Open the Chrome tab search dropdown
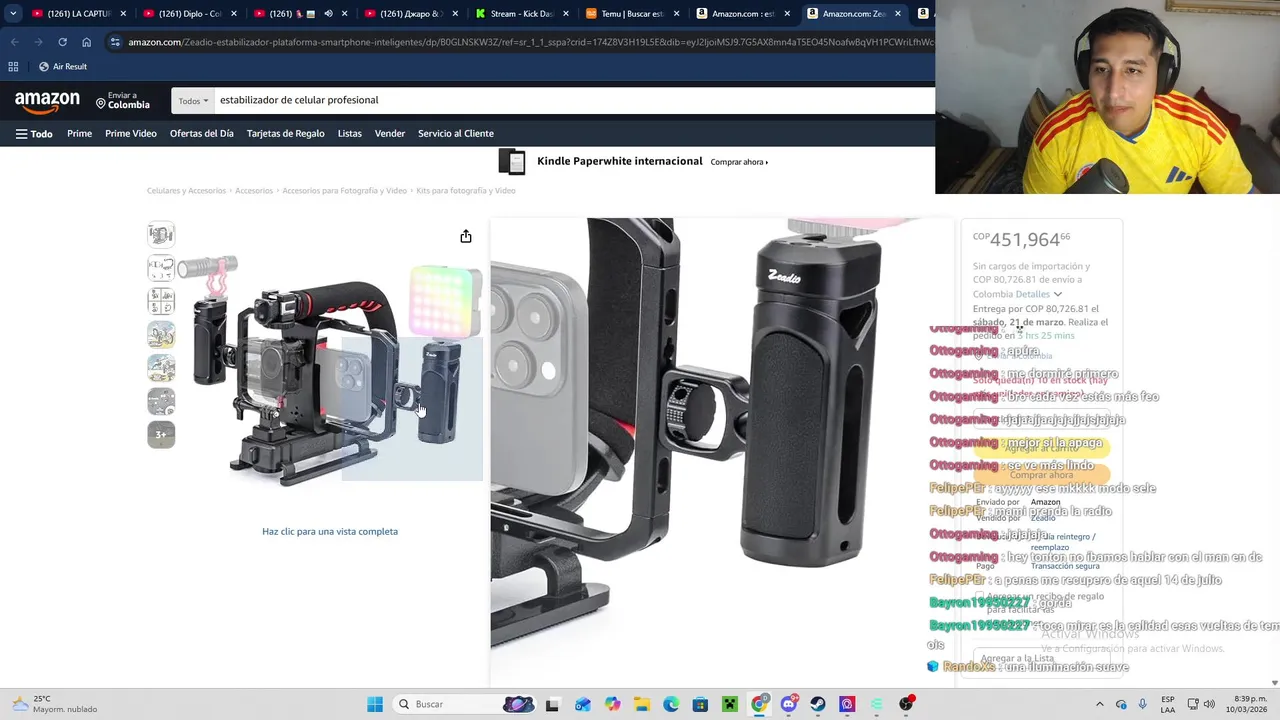The image size is (1280, 720). point(13,14)
